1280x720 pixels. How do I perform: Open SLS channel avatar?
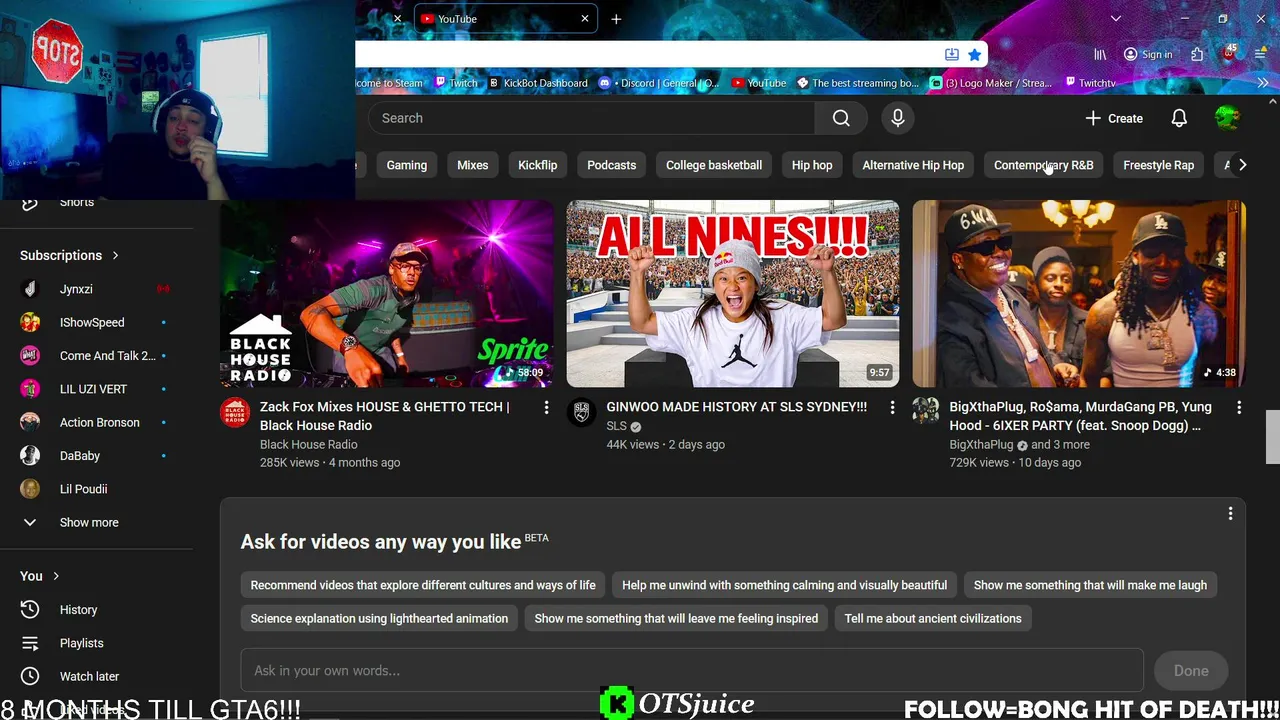[x=581, y=412]
